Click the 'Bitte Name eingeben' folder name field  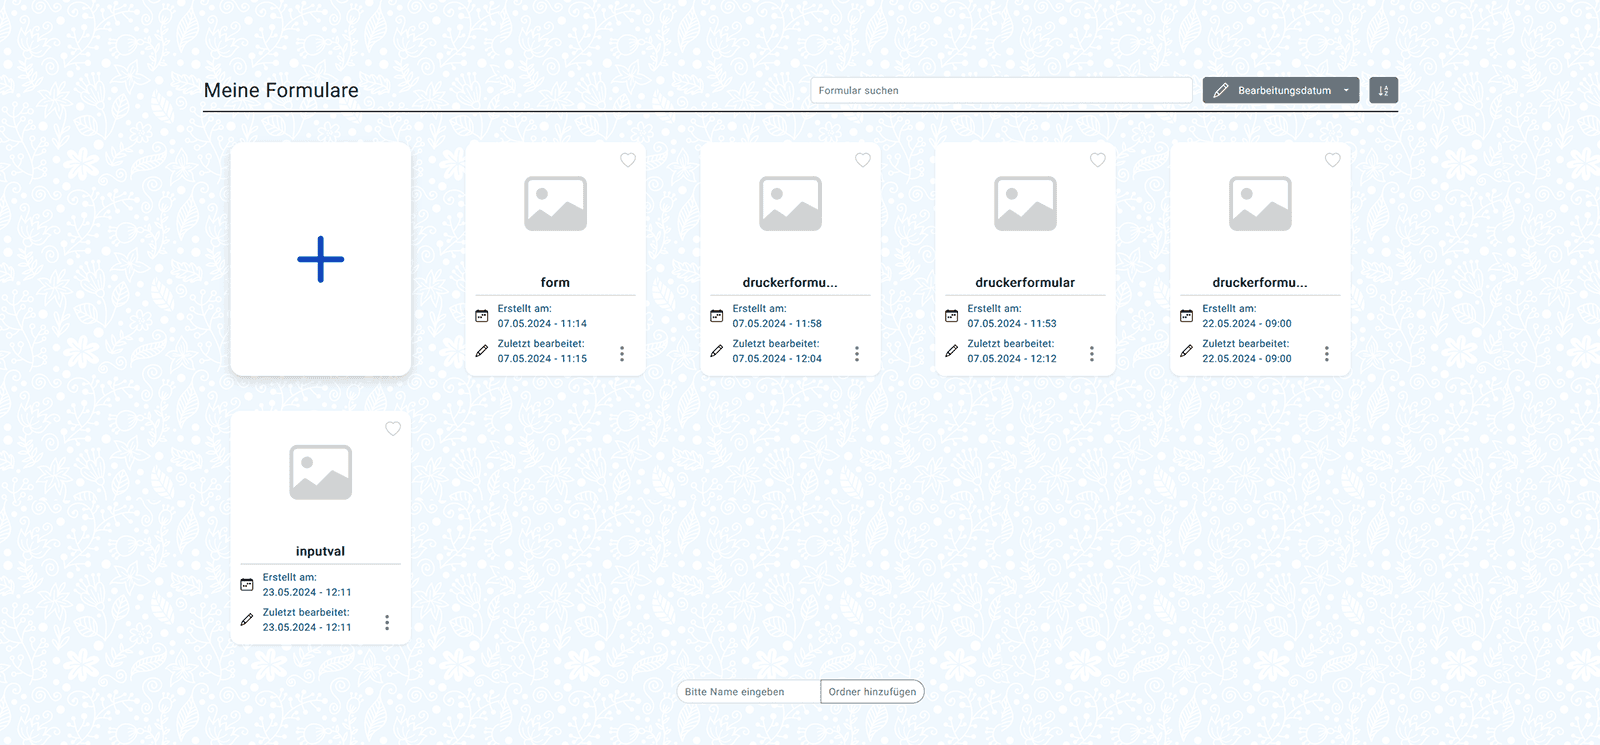[x=748, y=692]
